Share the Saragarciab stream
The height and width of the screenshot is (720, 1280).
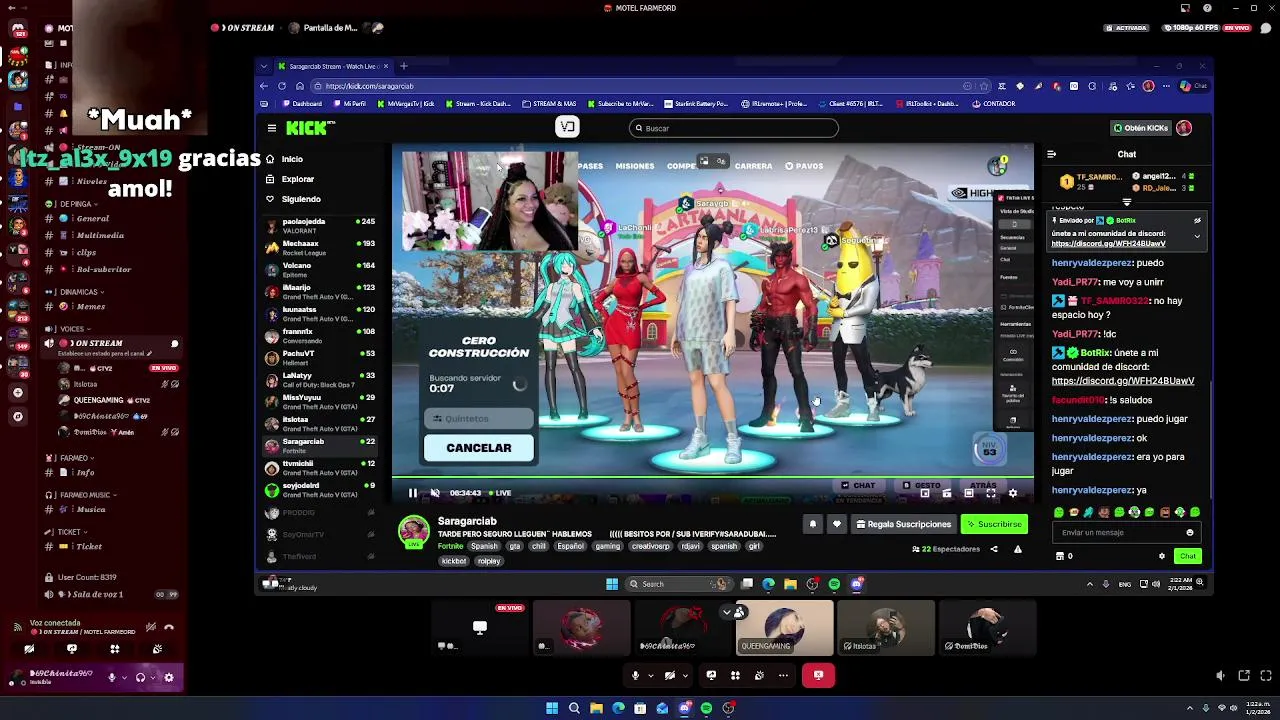[993, 549]
